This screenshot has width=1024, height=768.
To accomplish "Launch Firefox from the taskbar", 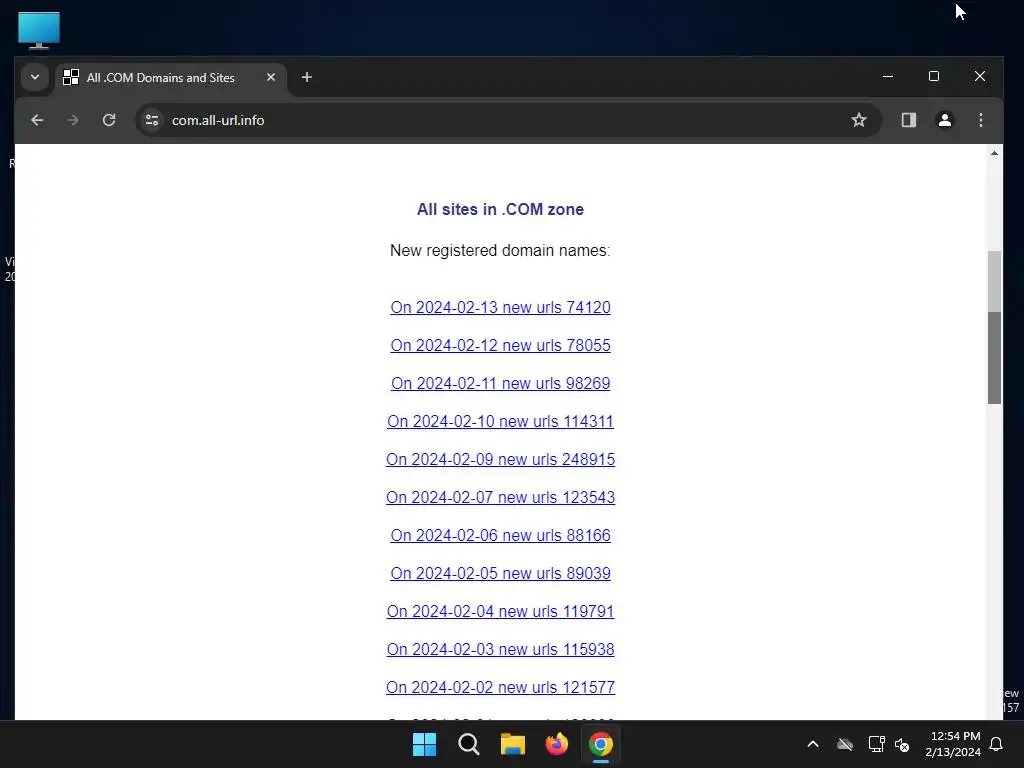I will point(556,744).
